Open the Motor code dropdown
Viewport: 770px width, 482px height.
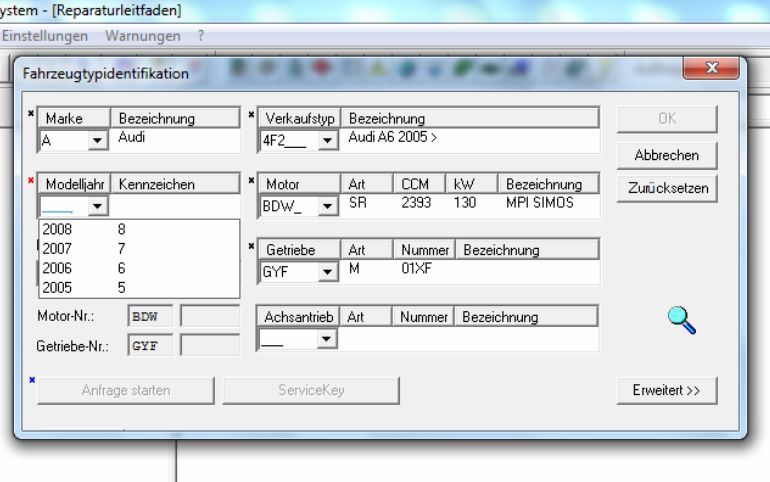tap(327, 208)
